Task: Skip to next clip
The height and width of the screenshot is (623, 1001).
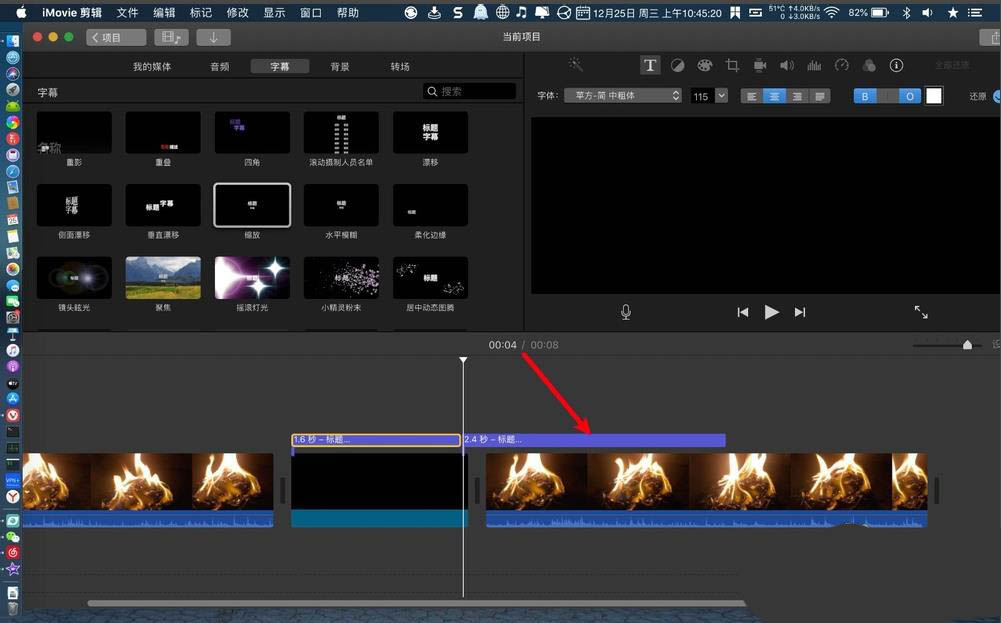Action: 800,312
